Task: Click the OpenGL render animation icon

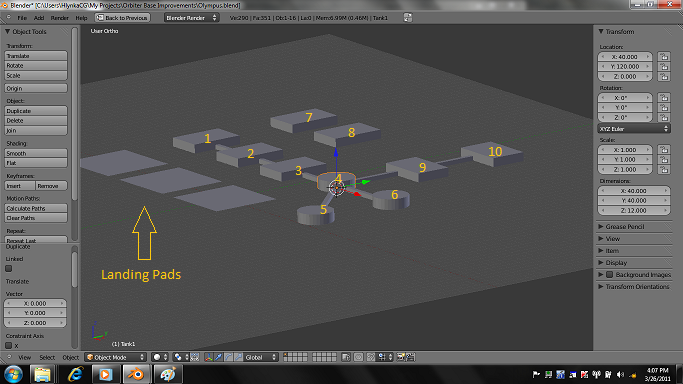Action: tap(410, 357)
